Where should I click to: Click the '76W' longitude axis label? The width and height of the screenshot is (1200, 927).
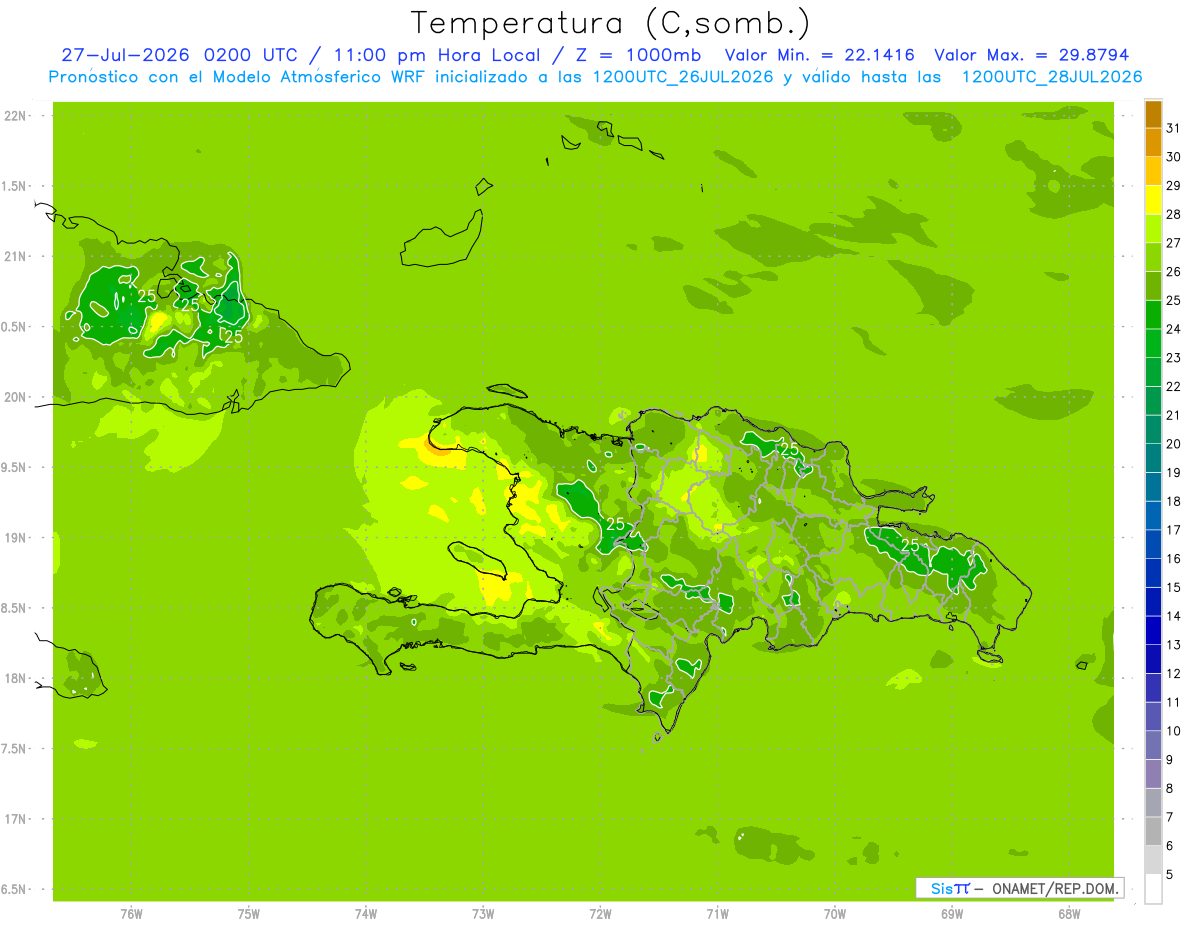pyautogui.click(x=131, y=914)
